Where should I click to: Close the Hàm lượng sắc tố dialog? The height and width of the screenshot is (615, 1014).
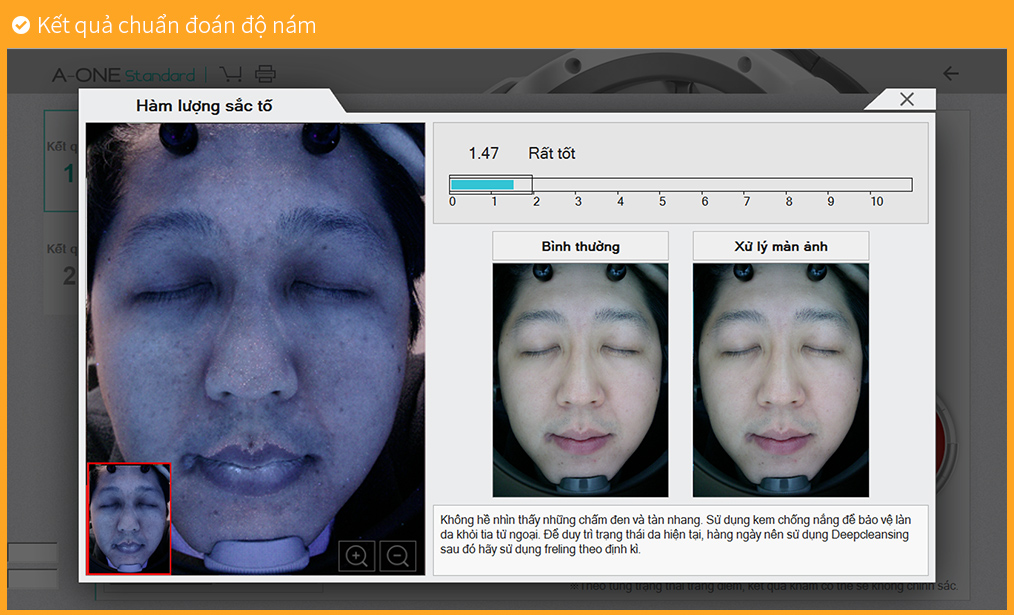[906, 99]
